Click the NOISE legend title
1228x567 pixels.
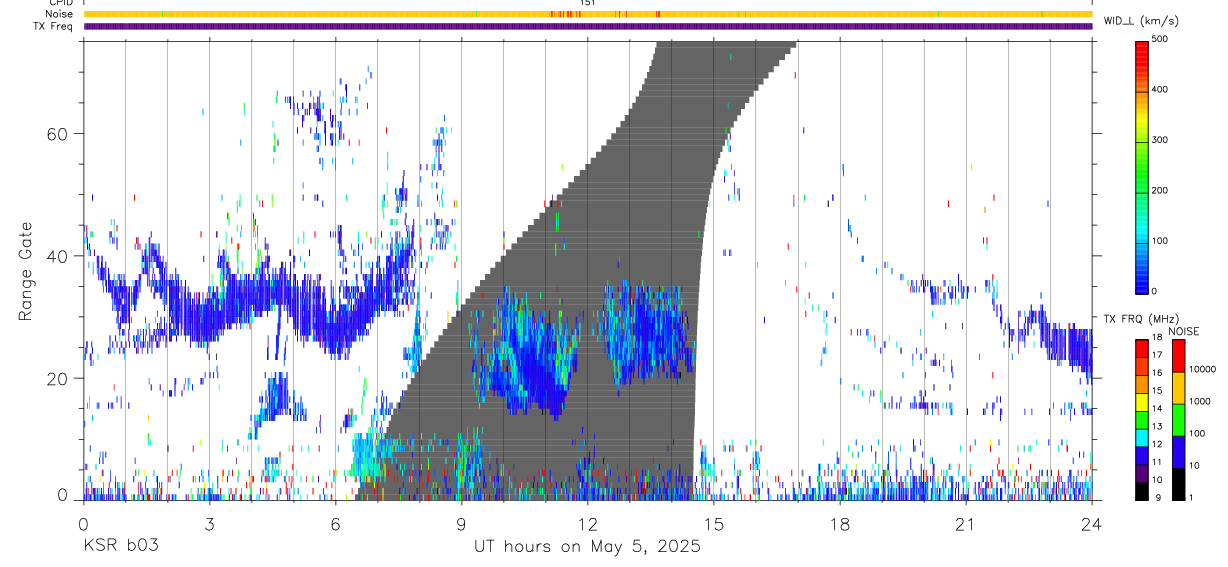point(1183,331)
